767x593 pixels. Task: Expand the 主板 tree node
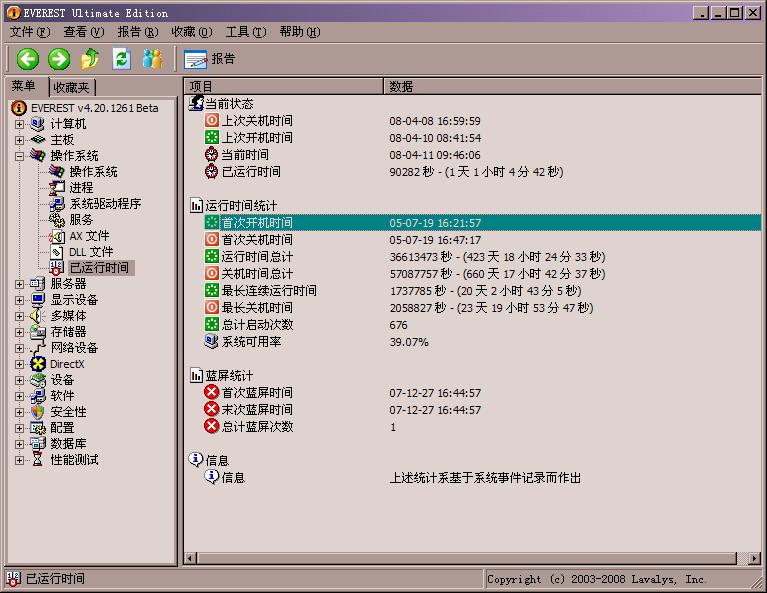(19, 140)
